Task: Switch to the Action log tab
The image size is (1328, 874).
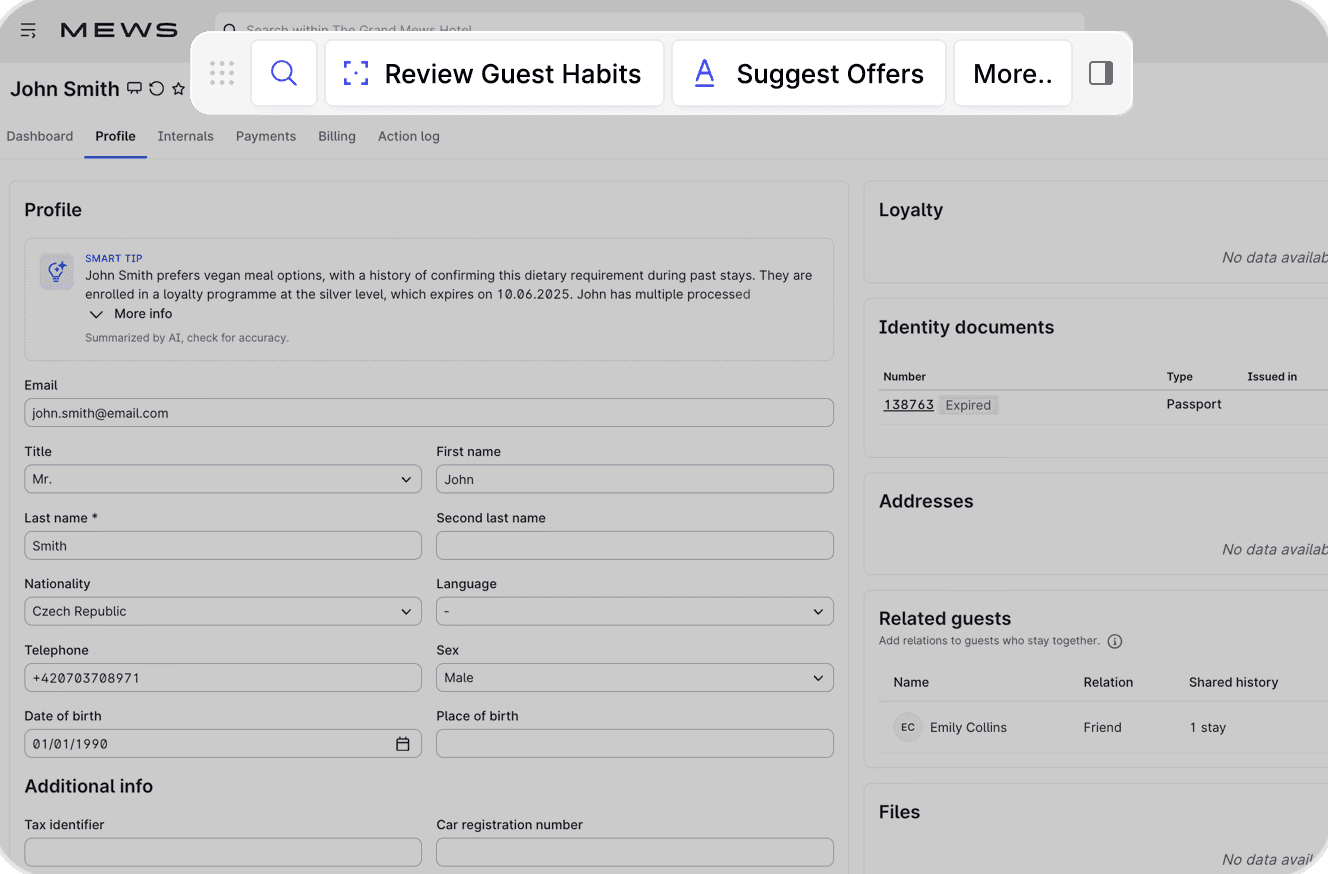Action: point(408,136)
